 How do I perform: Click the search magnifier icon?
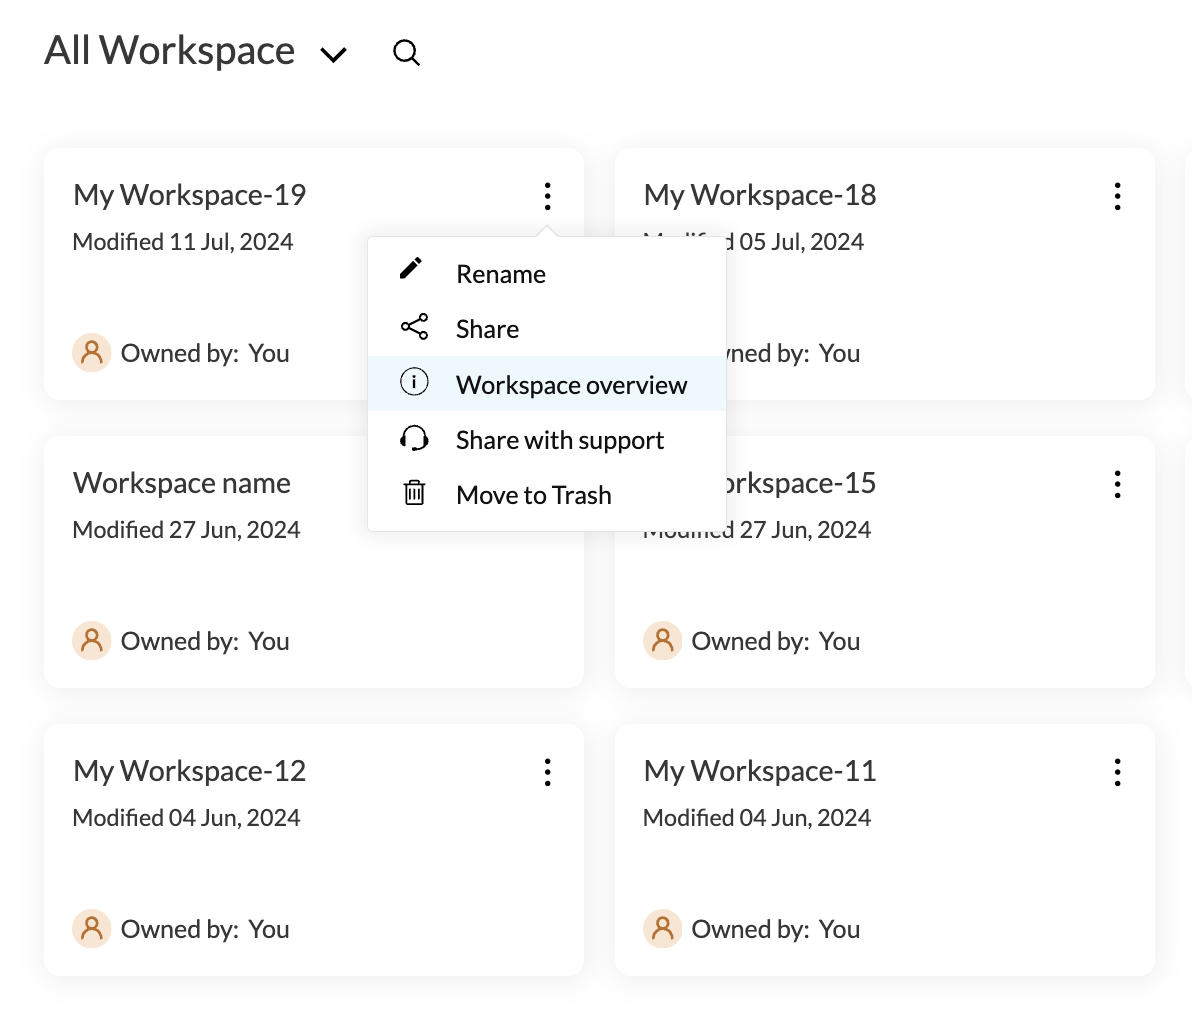coord(406,53)
